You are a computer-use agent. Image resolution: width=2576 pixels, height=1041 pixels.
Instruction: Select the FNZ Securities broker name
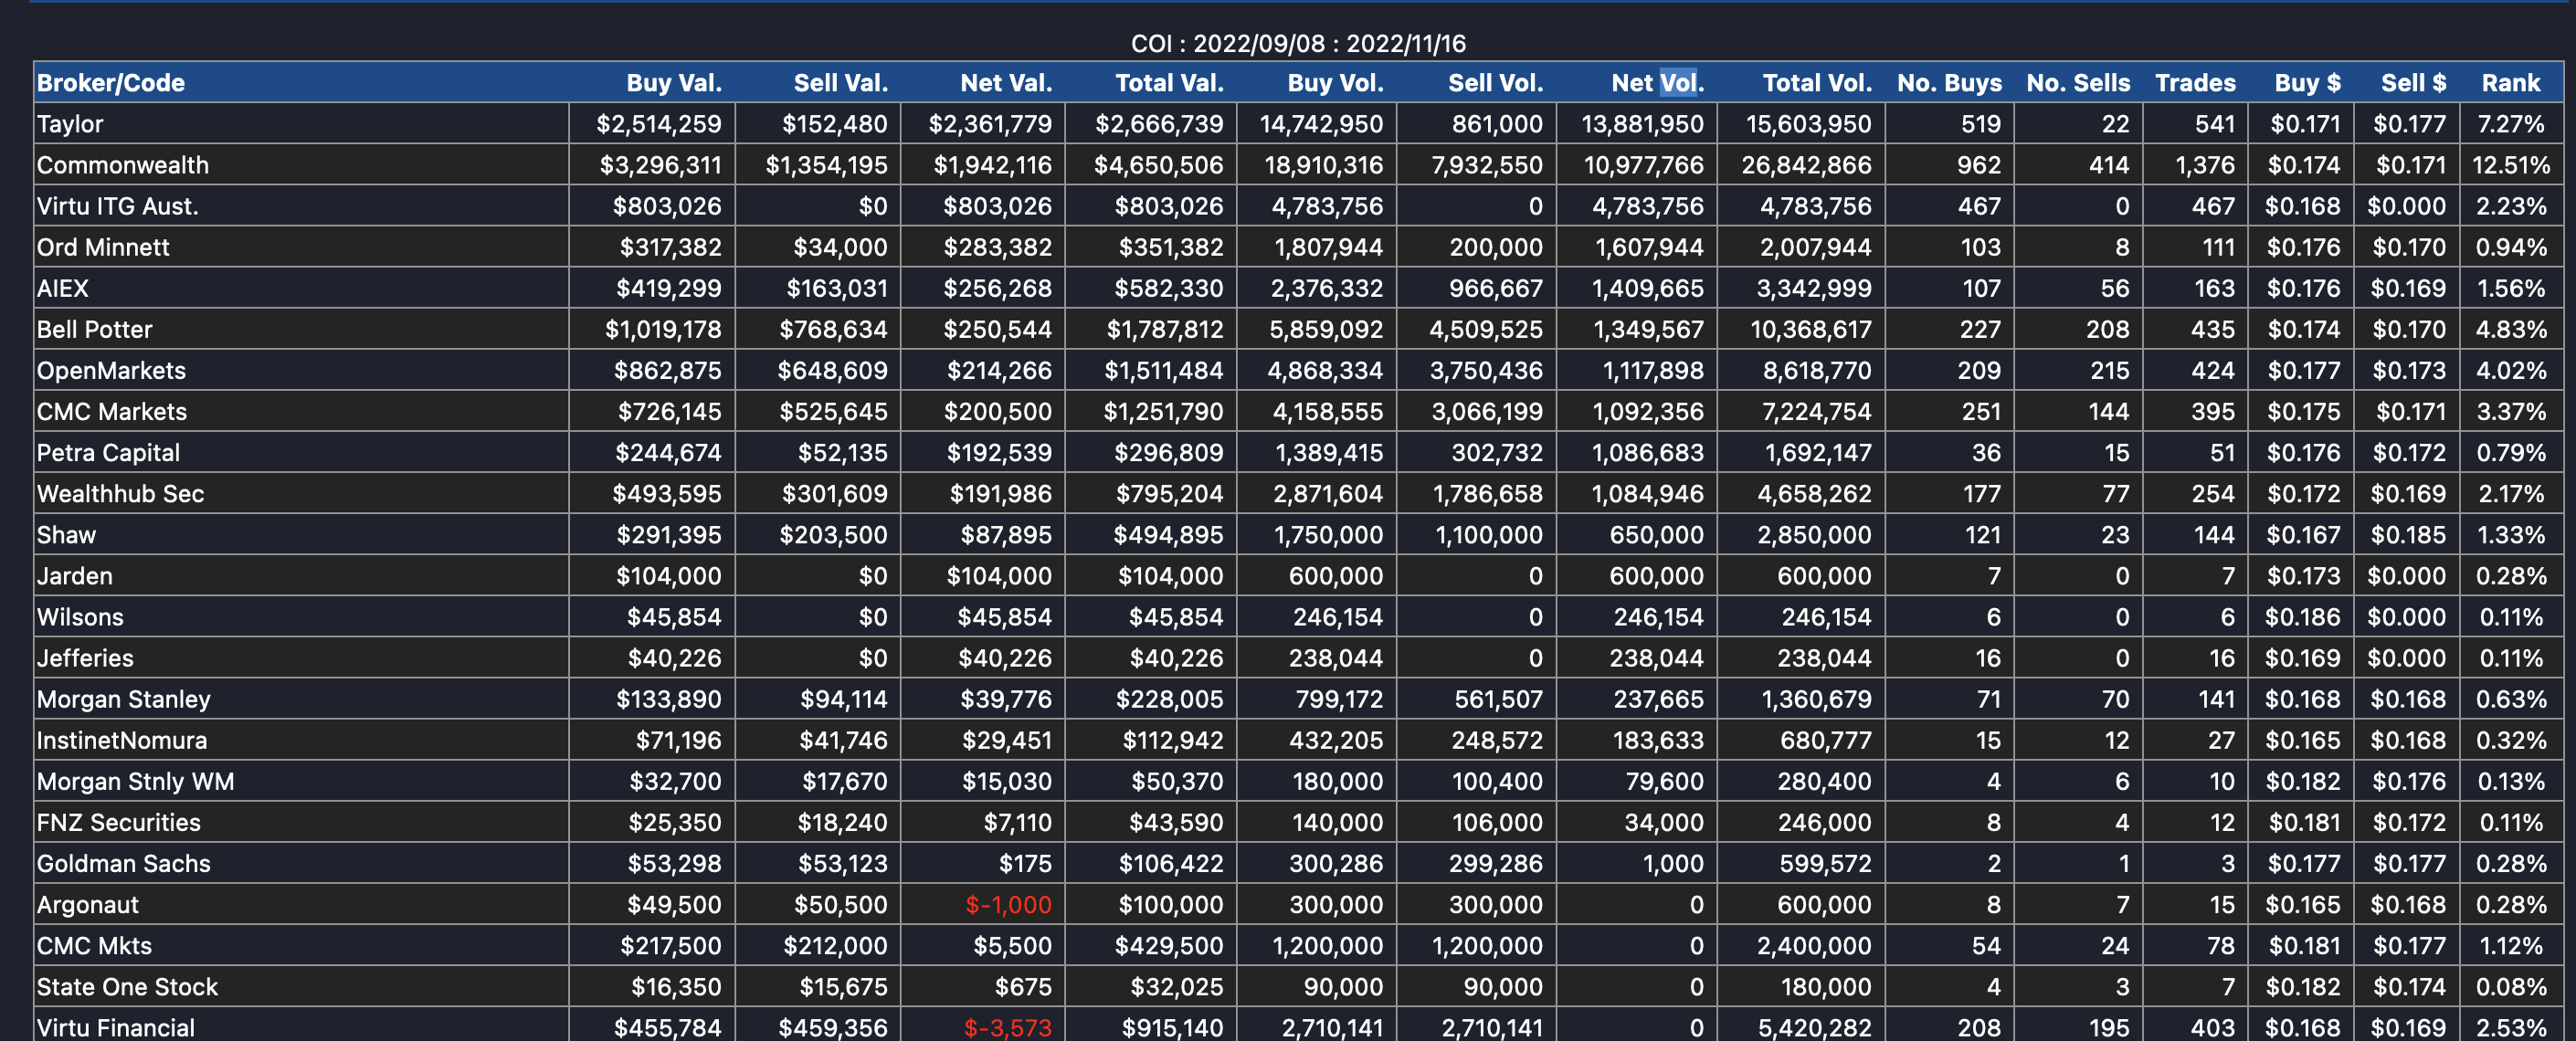(119, 821)
